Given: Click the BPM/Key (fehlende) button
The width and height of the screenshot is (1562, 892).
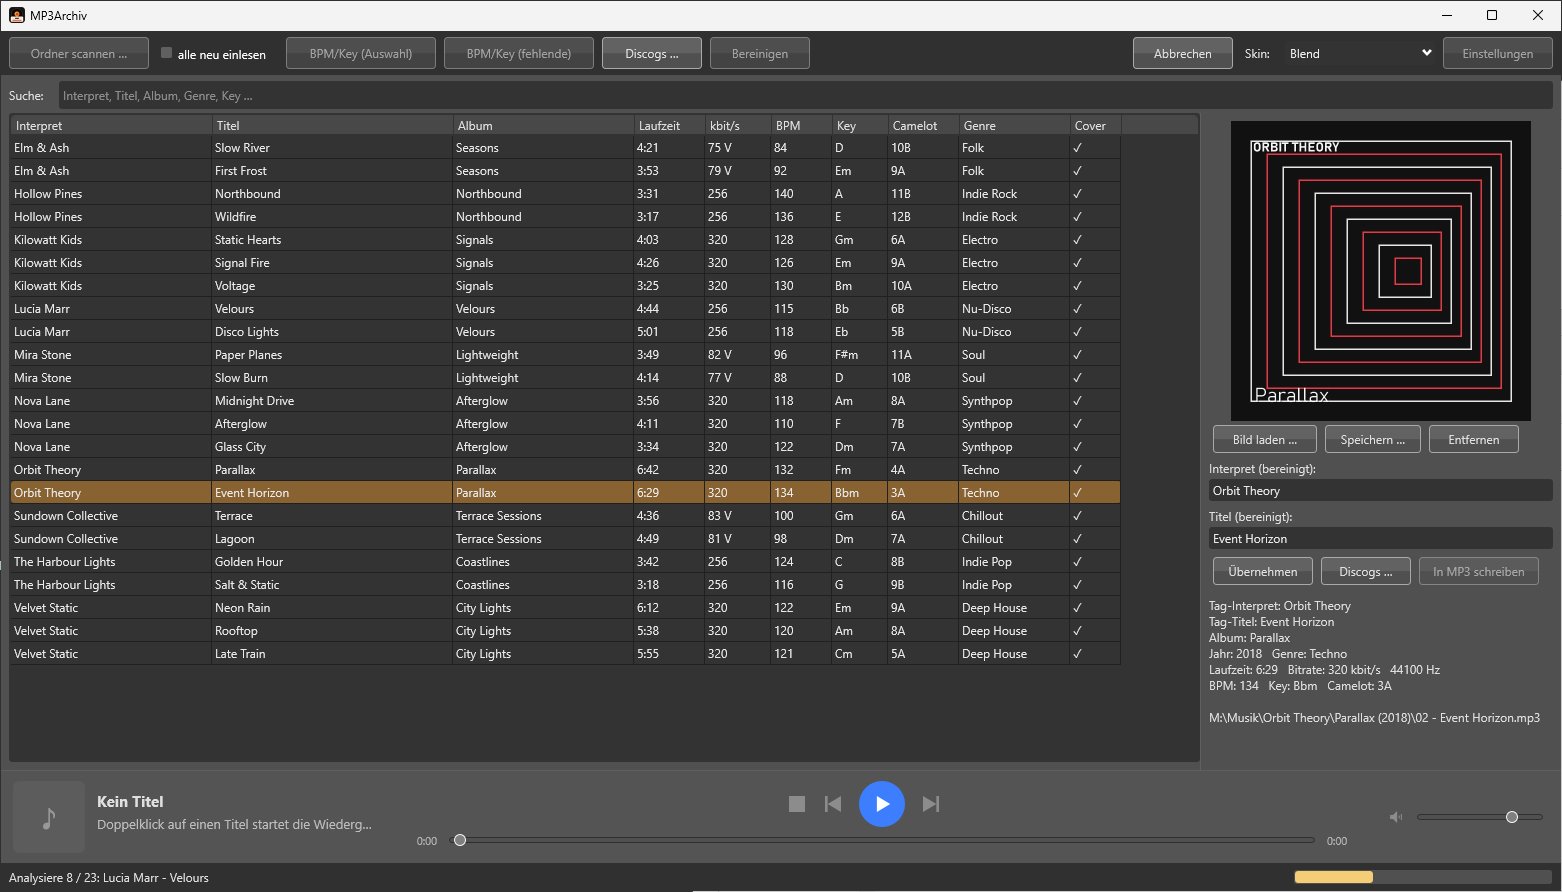Looking at the screenshot, I should (x=519, y=54).
